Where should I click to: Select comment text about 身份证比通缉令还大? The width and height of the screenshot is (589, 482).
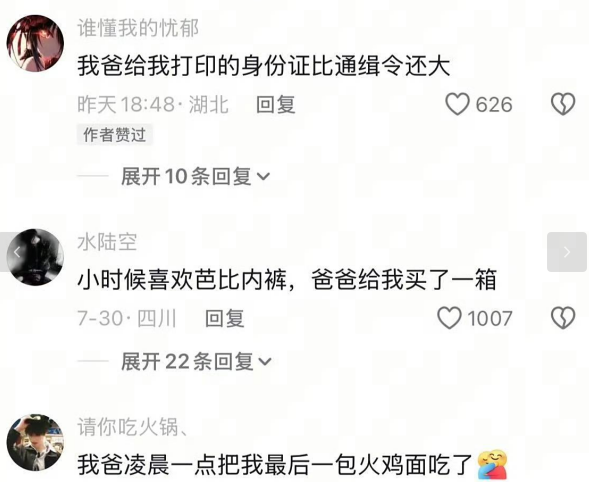(x=264, y=66)
